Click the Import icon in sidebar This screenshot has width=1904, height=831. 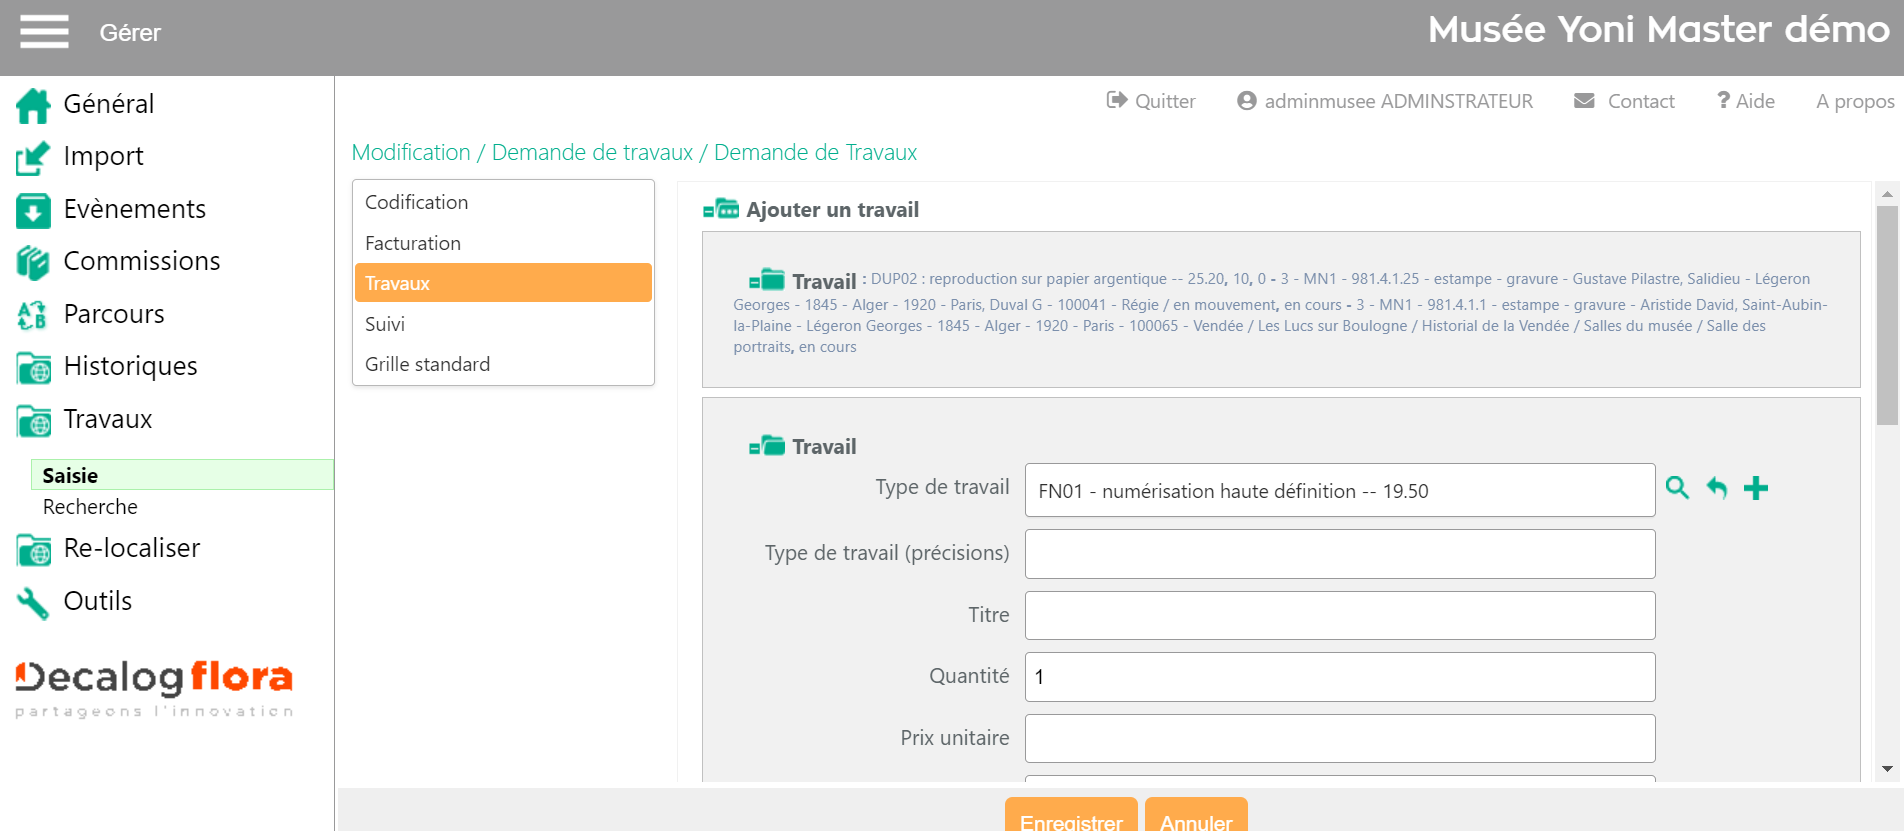(x=33, y=157)
